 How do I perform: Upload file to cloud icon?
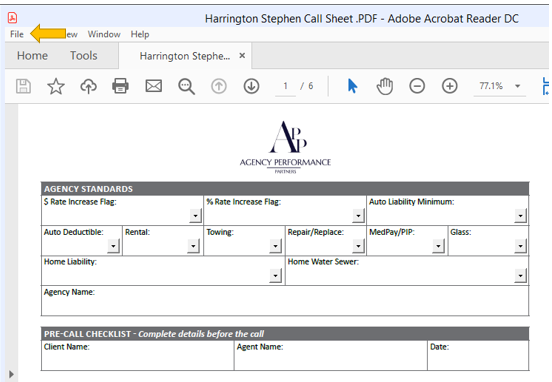[x=88, y=86]
